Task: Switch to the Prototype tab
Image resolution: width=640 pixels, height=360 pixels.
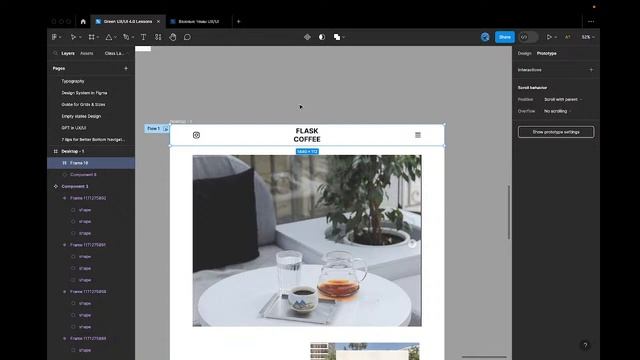Action: [x=547, y=53]
